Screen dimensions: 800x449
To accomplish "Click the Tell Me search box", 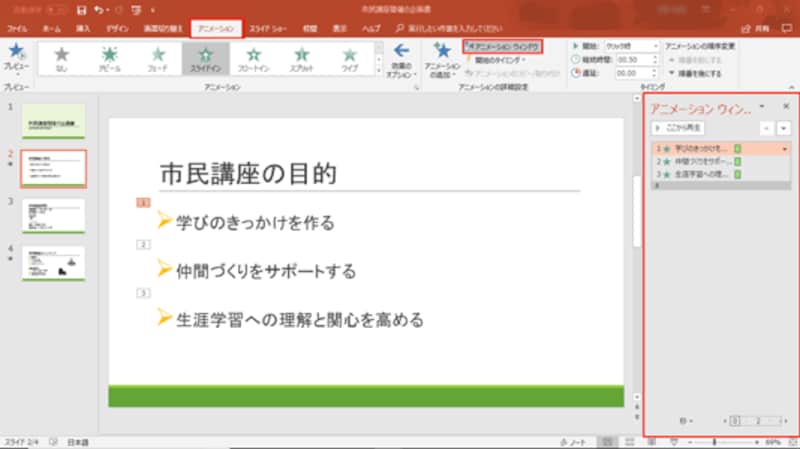I will [449, 29].
